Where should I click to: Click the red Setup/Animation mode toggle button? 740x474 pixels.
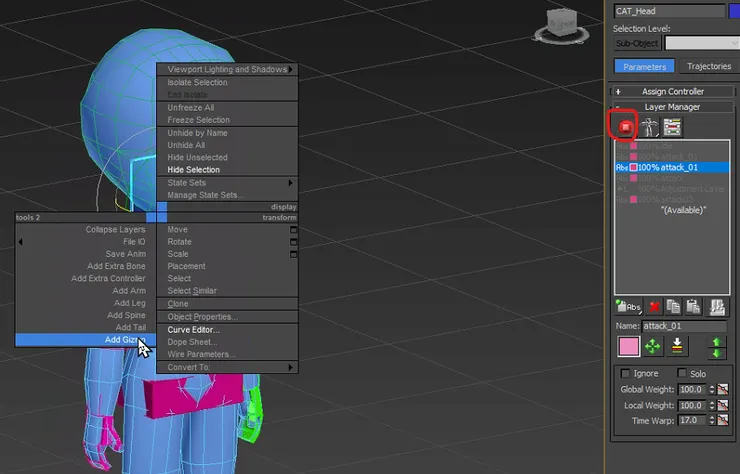click(x=625, y=127)
